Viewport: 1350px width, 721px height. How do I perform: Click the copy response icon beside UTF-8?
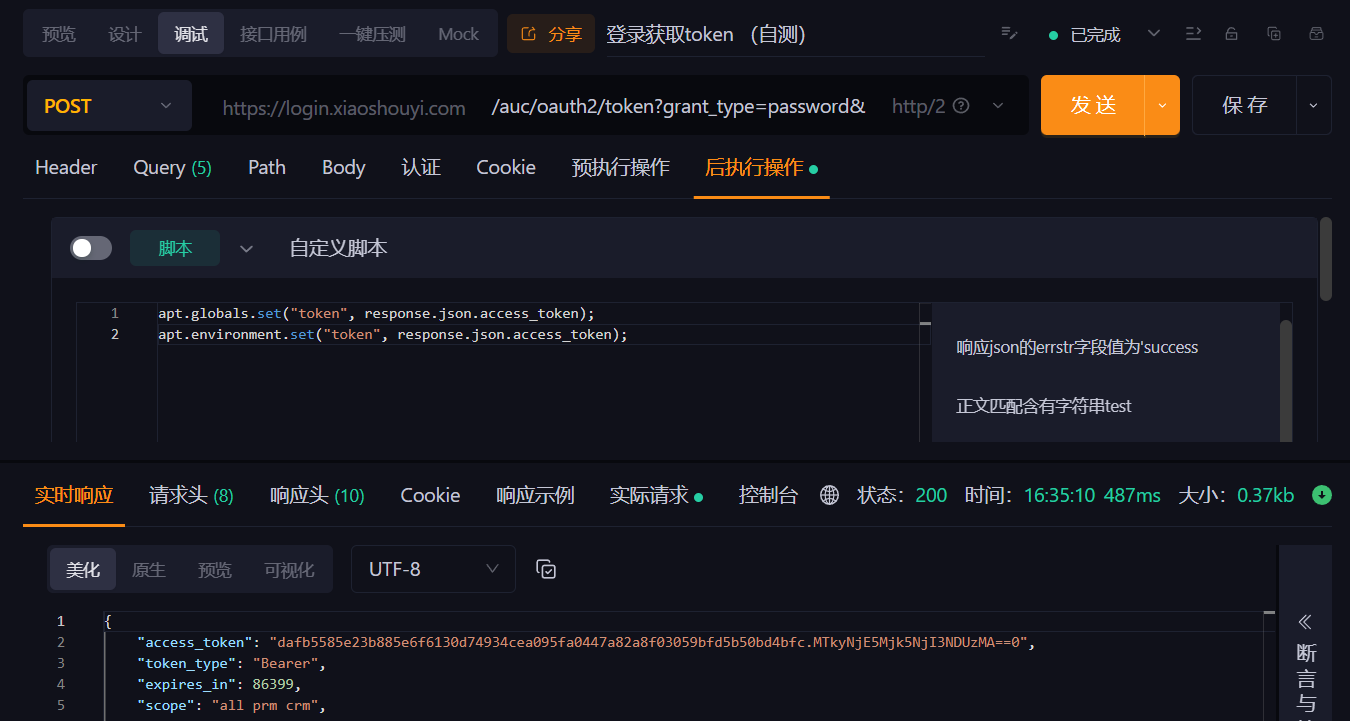tap(546, 569)
